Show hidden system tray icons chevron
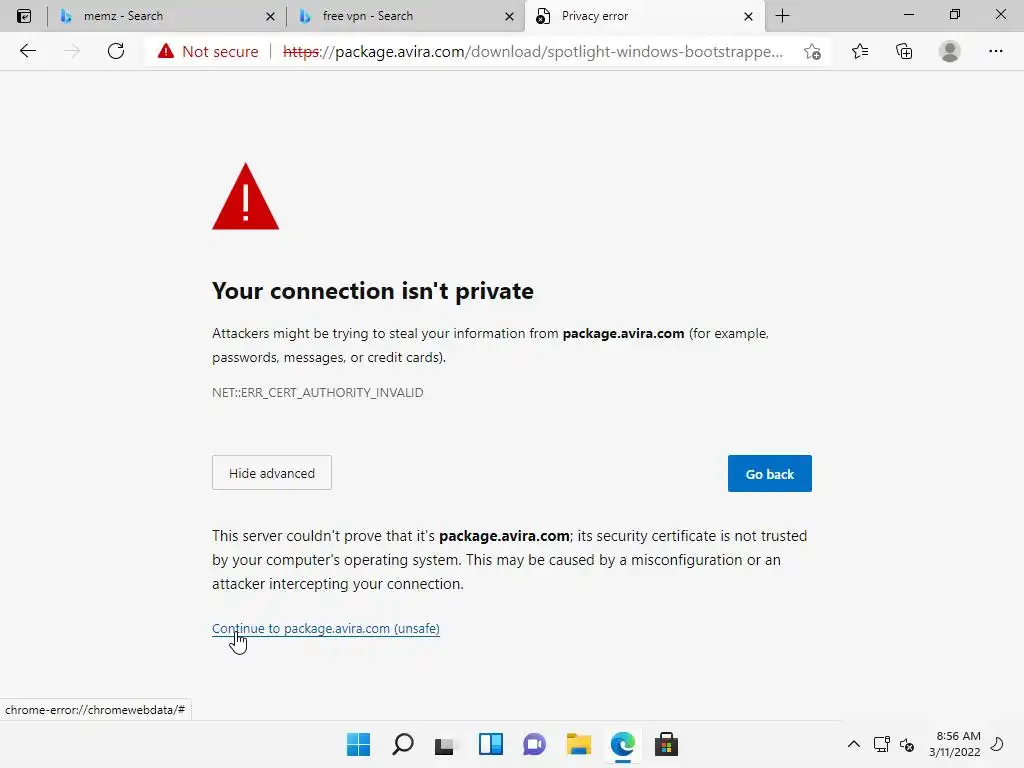The image size is (1024, 768). (853, 744)
